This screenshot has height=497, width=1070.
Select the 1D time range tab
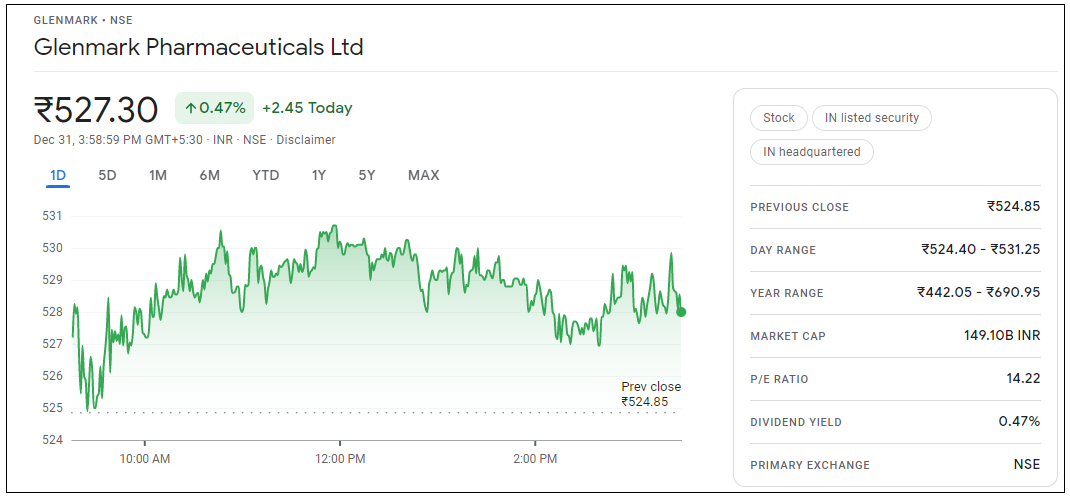58,175
